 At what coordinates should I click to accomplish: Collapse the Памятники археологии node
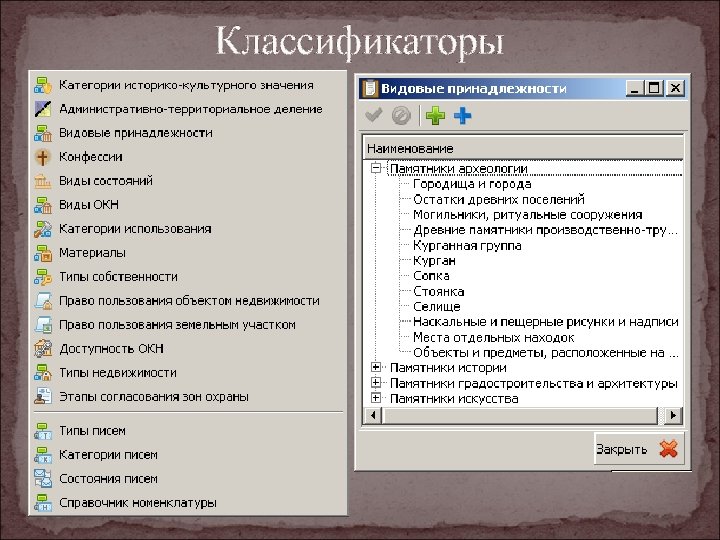tap(376, 168)
